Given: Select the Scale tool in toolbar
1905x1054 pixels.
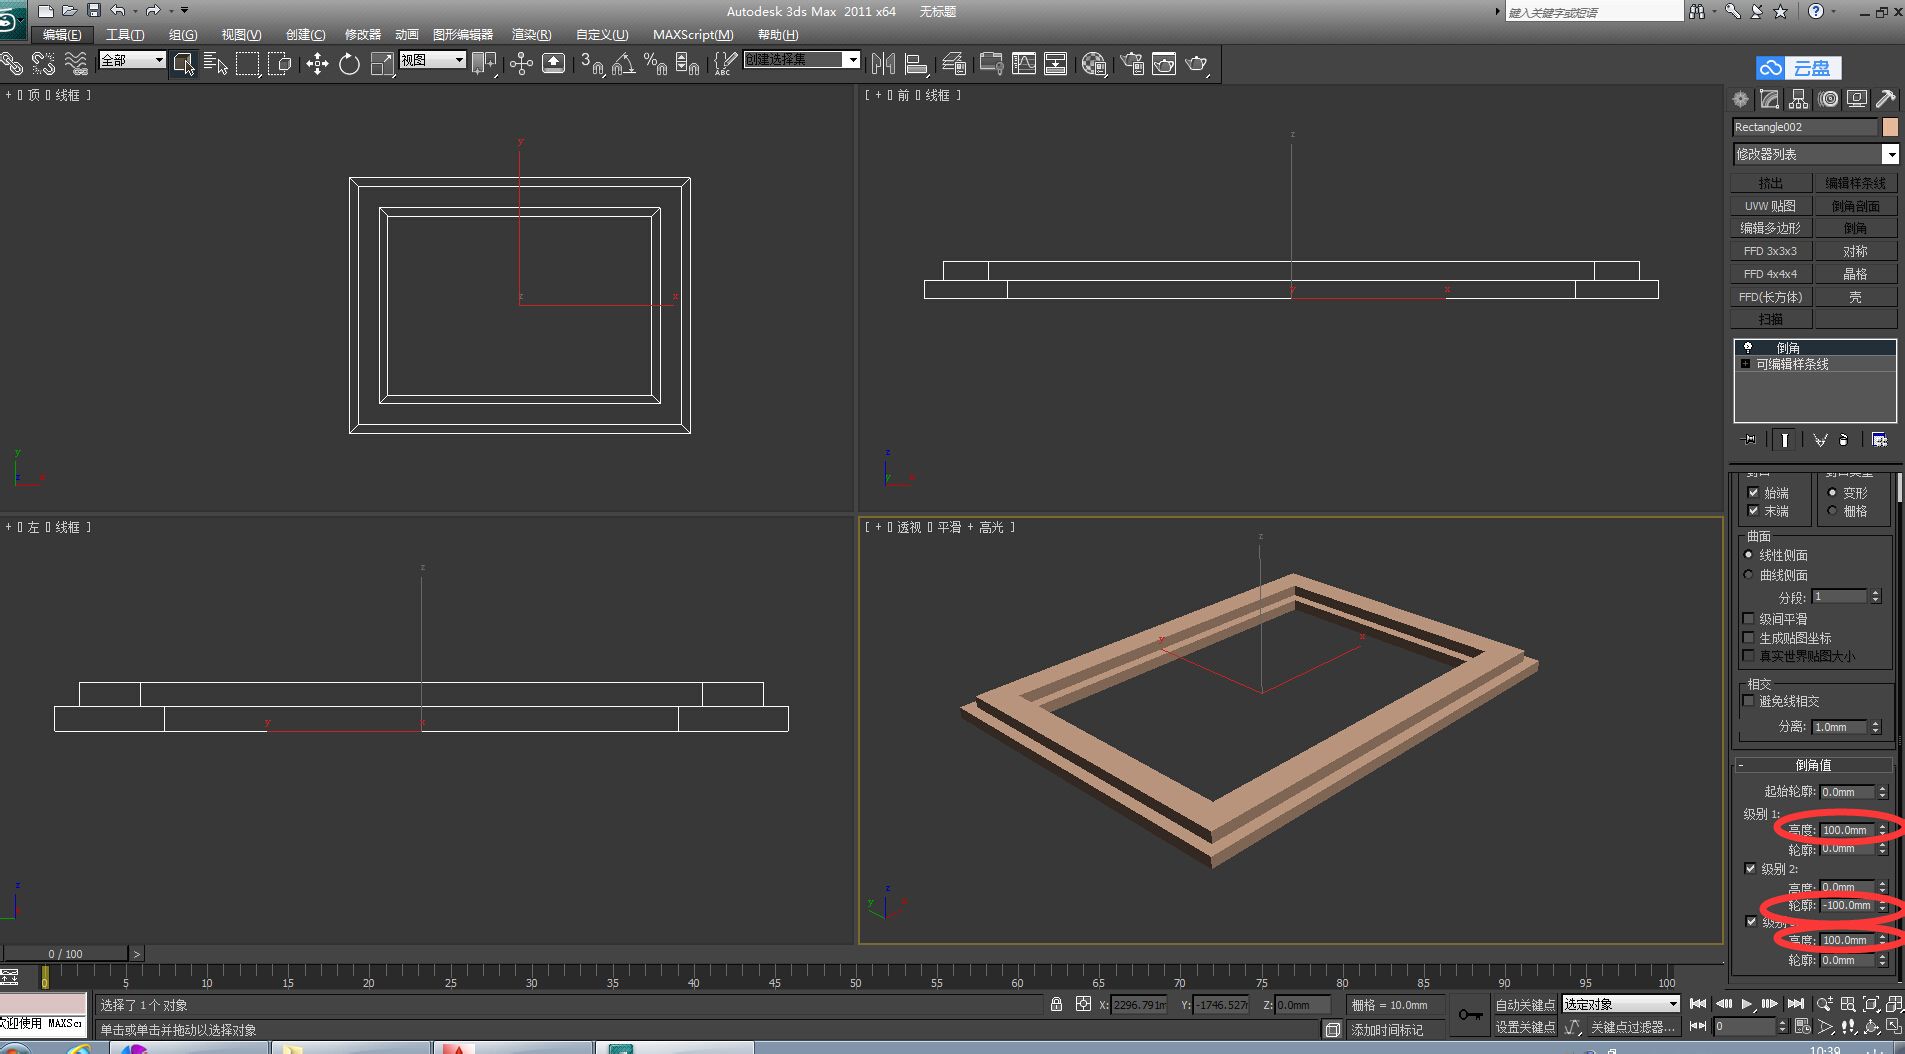Looking at the screenshot, I should (382, 64).
